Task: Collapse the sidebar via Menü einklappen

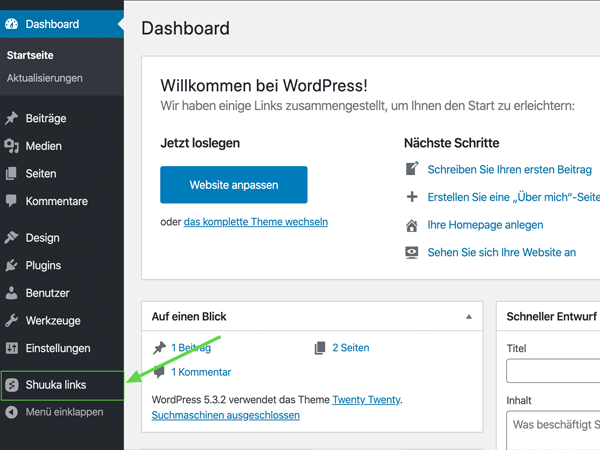Action: pos(62,412)
